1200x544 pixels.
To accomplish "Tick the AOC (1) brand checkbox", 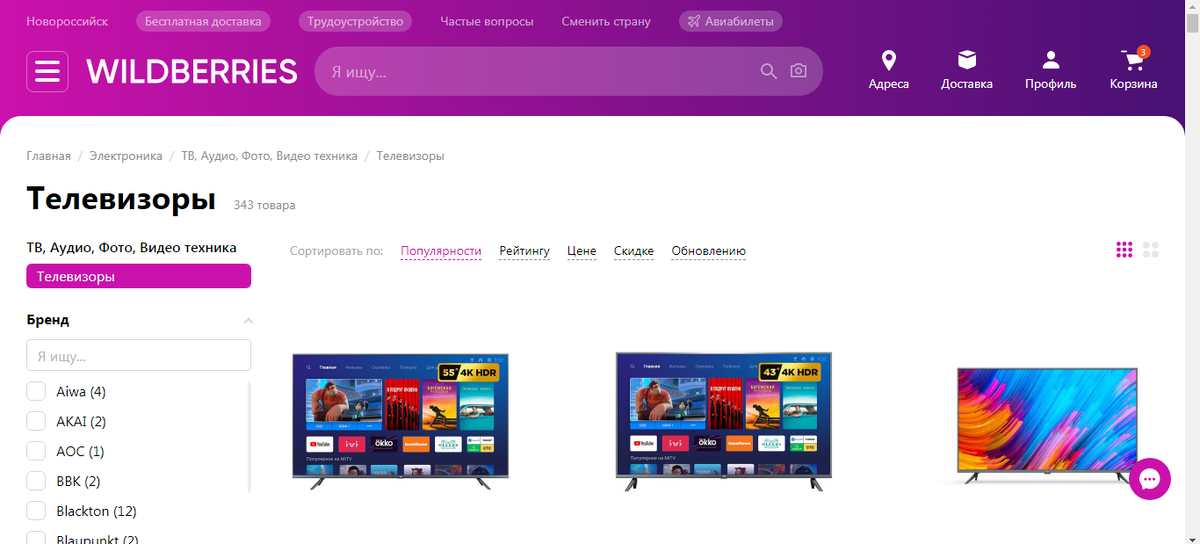I will pos(36,451).
